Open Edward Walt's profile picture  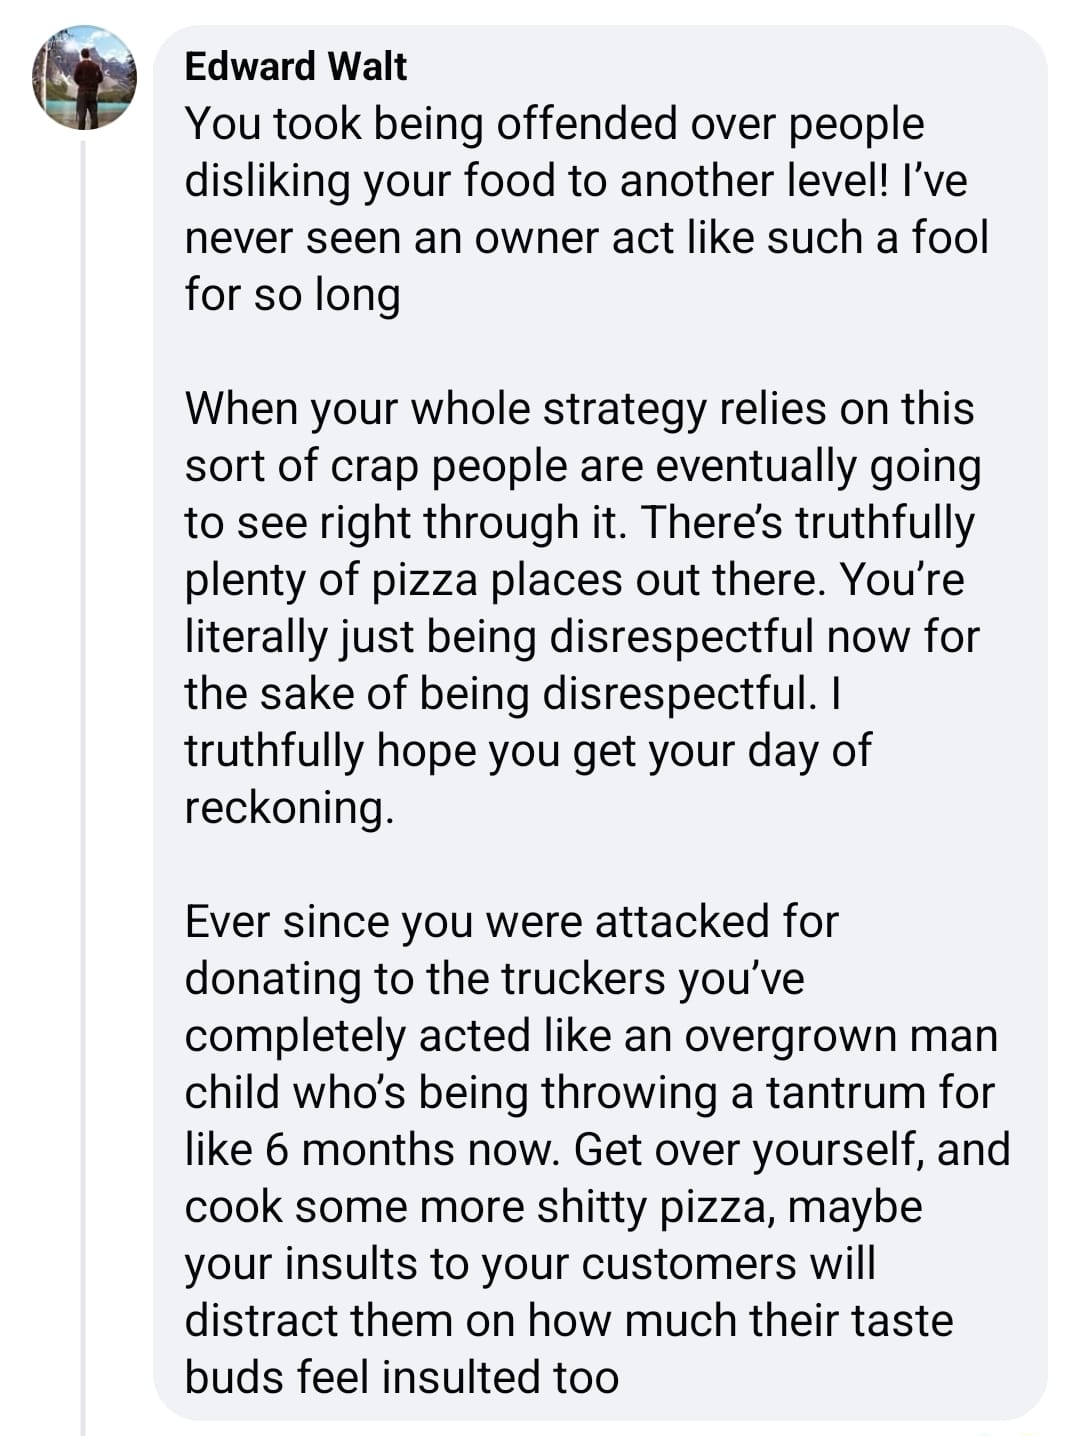pyautogui.click(x=84, y=78)
